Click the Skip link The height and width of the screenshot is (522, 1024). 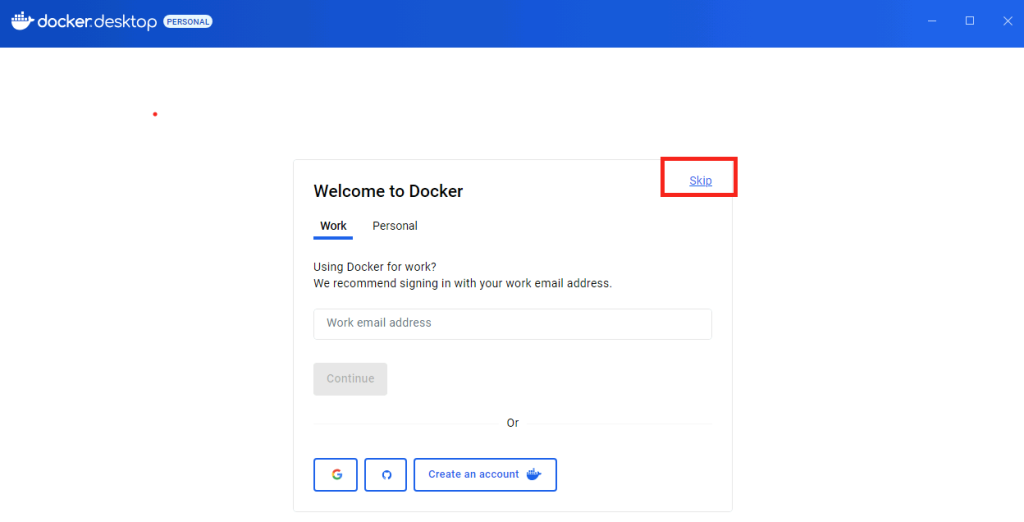tap(700, 181)
